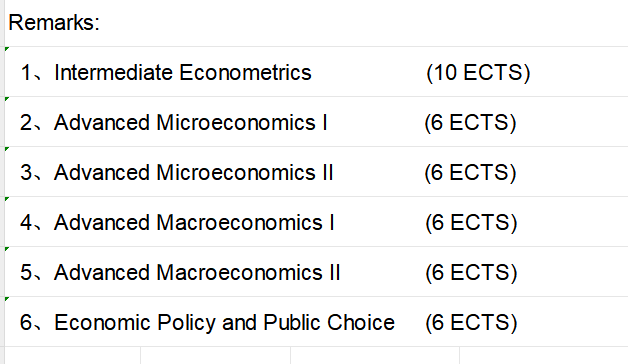628x364 pixels.
Task: Click green error indicator on Econometrics row
Action: click(x=7, y=49)
